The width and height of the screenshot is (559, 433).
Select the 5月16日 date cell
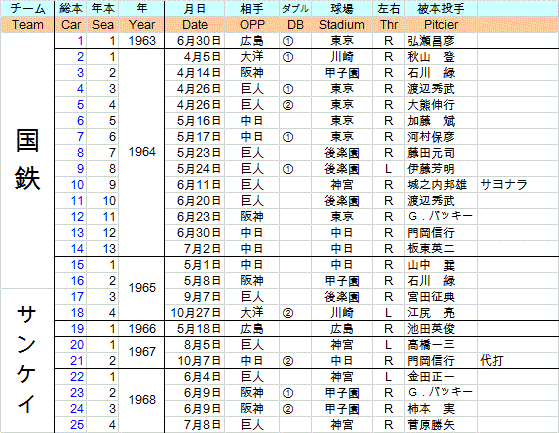click(x=195, y=121)
